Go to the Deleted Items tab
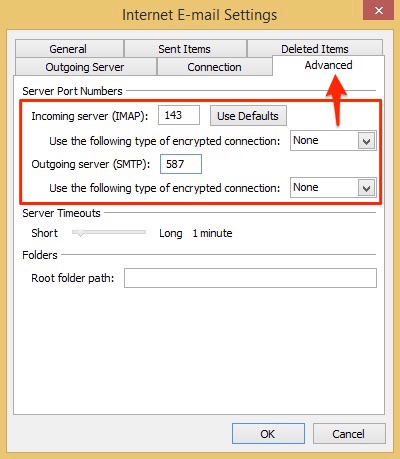Screen dimensions: 400x459 coord(315,48)
